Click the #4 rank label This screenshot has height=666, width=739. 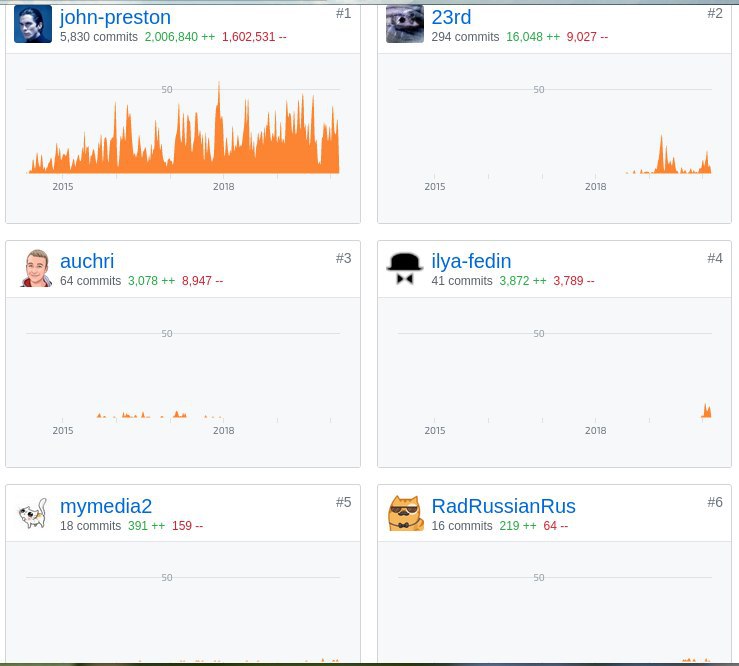click(714, 258)
